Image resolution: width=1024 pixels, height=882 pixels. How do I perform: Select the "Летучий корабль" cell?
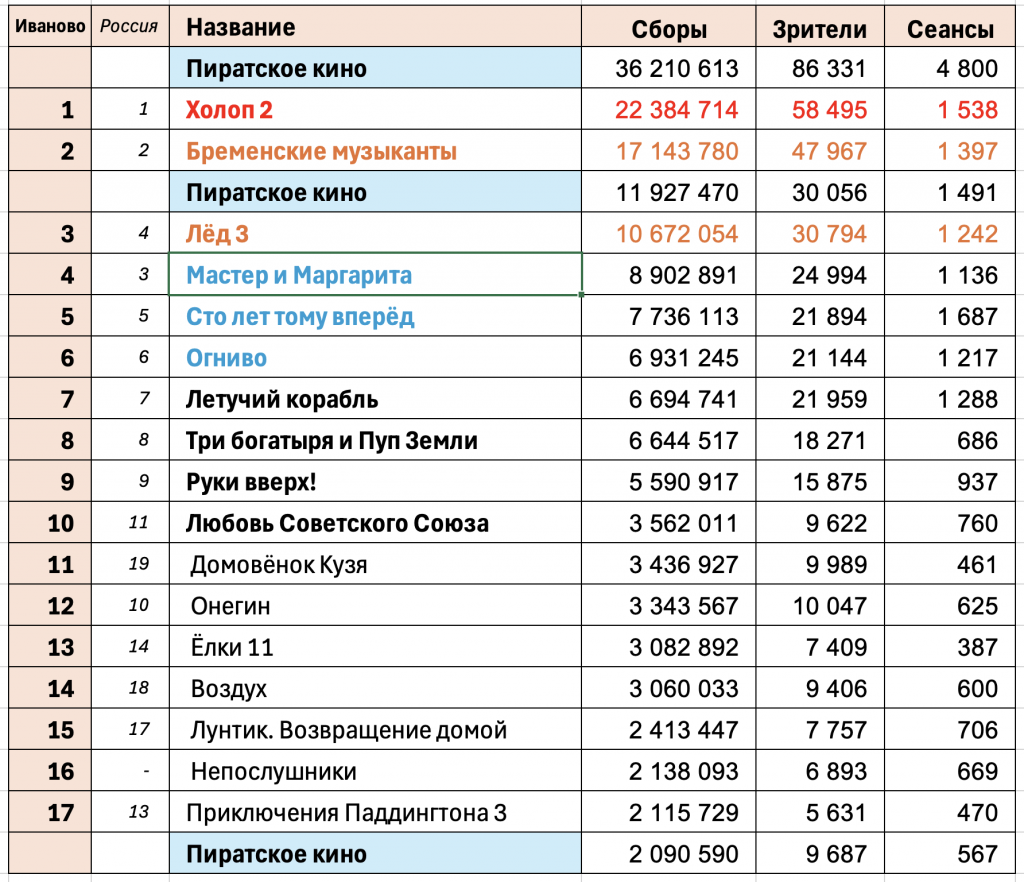(375, 399)
